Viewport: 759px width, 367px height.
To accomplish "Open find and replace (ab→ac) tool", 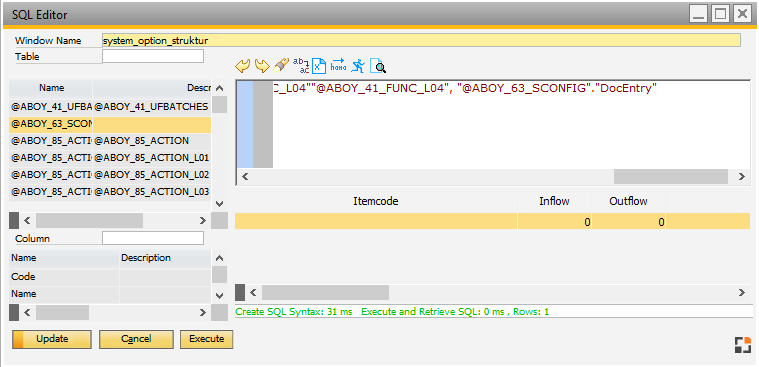I will point(301,65).
